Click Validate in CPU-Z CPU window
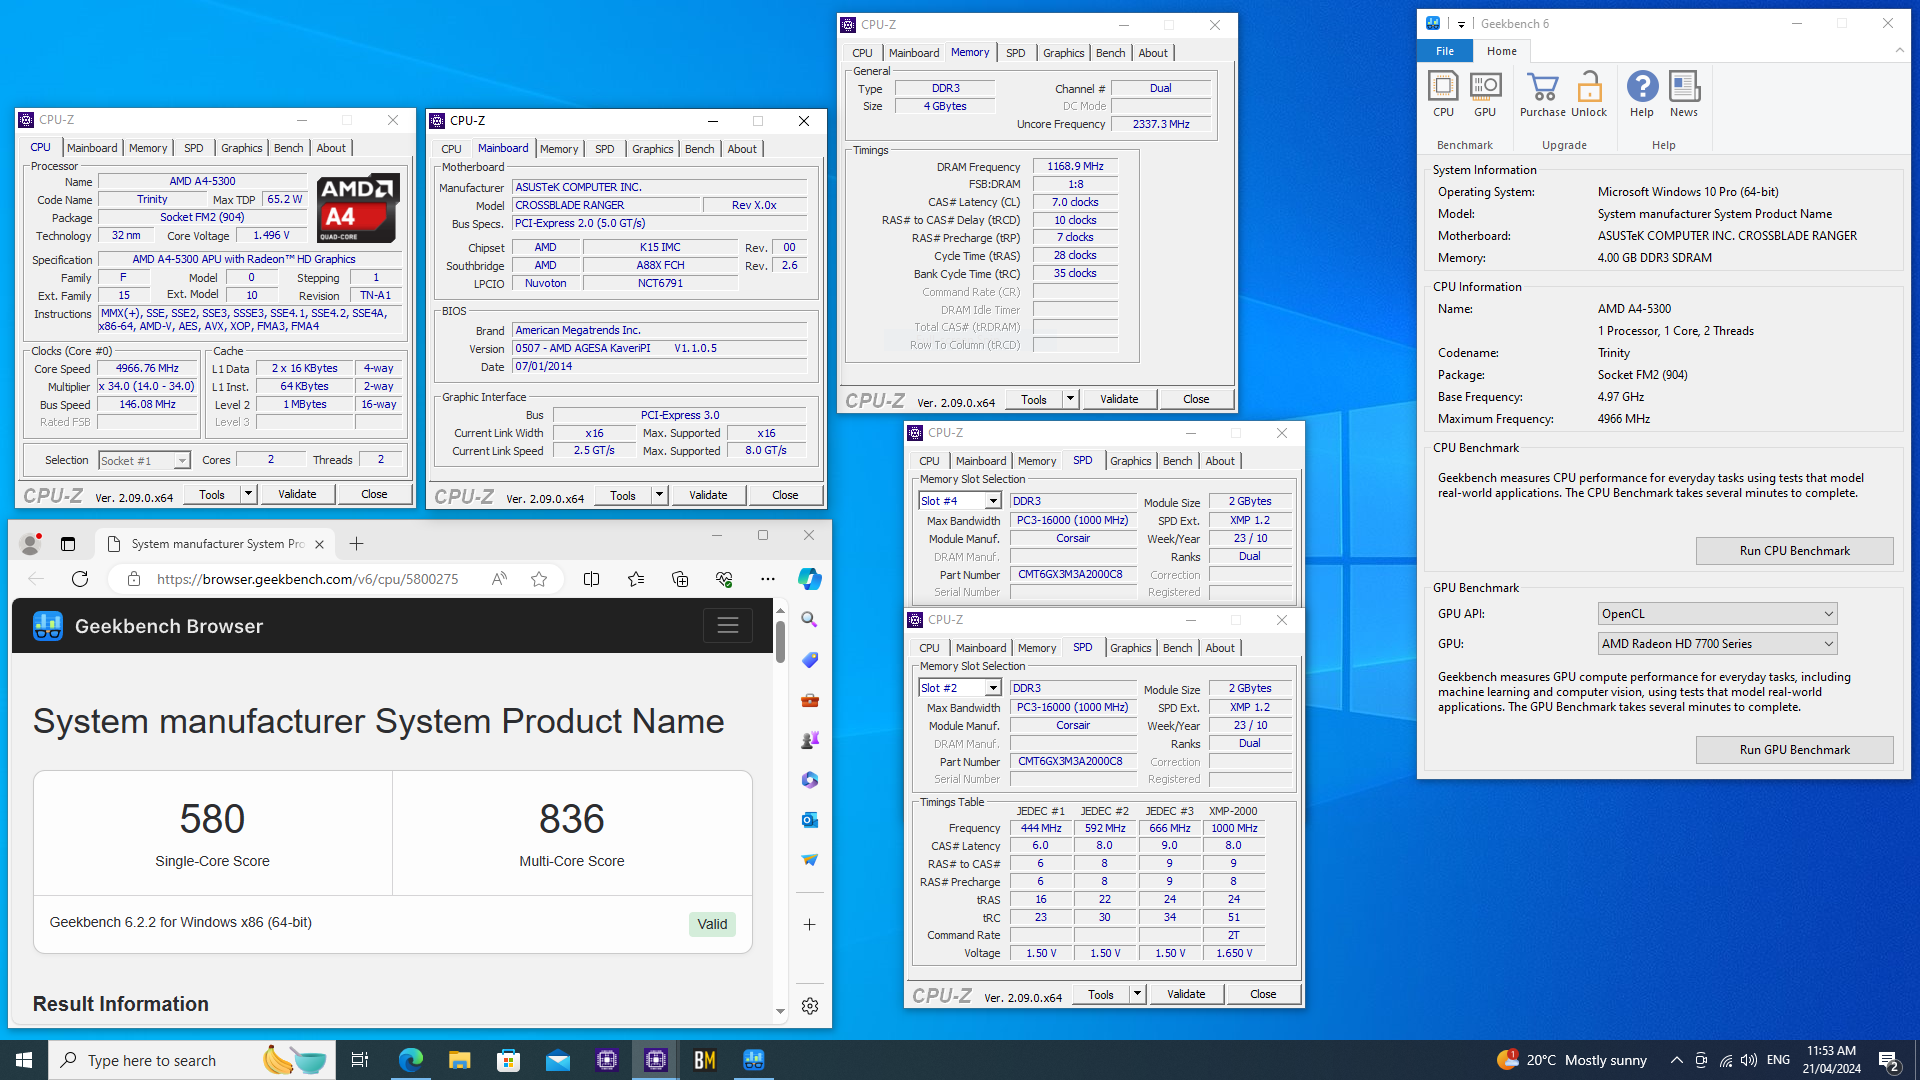 click(x=297, y=494)
